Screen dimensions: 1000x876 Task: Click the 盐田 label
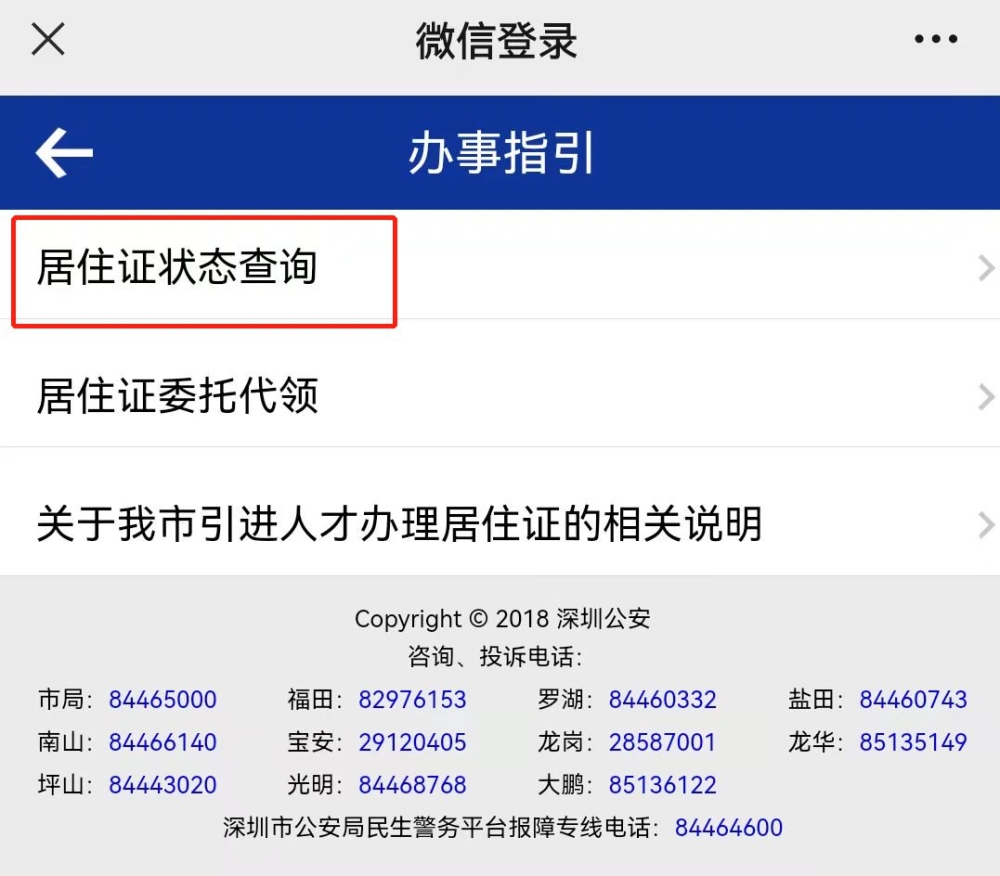click(815, 699)
